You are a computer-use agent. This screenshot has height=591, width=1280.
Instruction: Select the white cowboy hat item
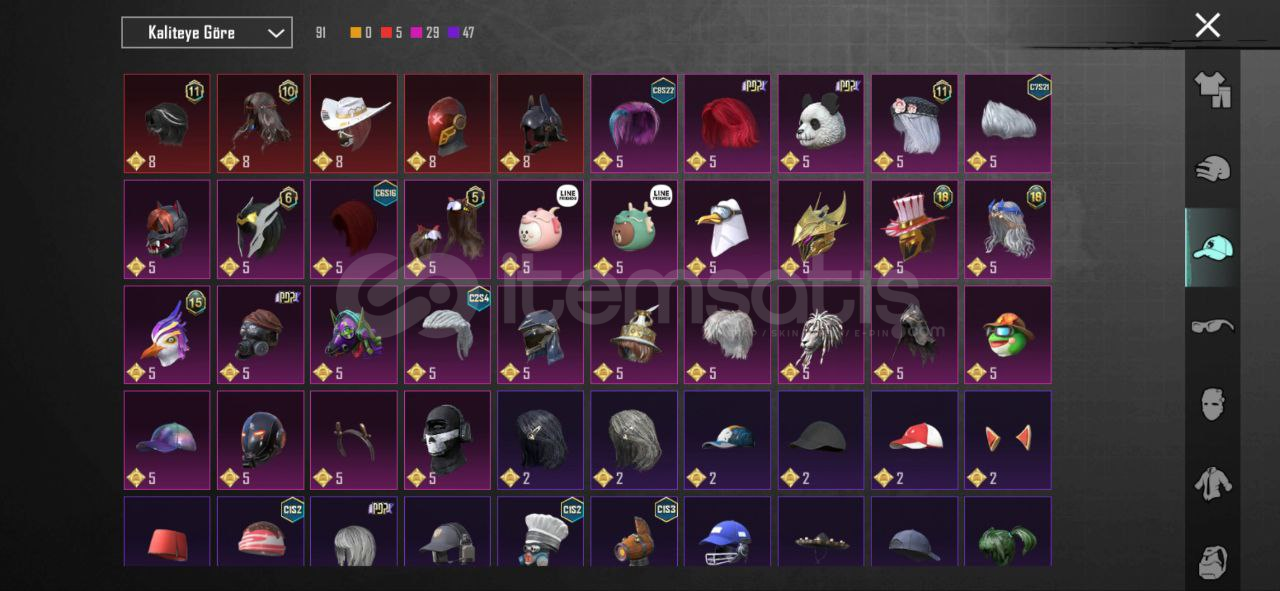(x=354, y=123)
